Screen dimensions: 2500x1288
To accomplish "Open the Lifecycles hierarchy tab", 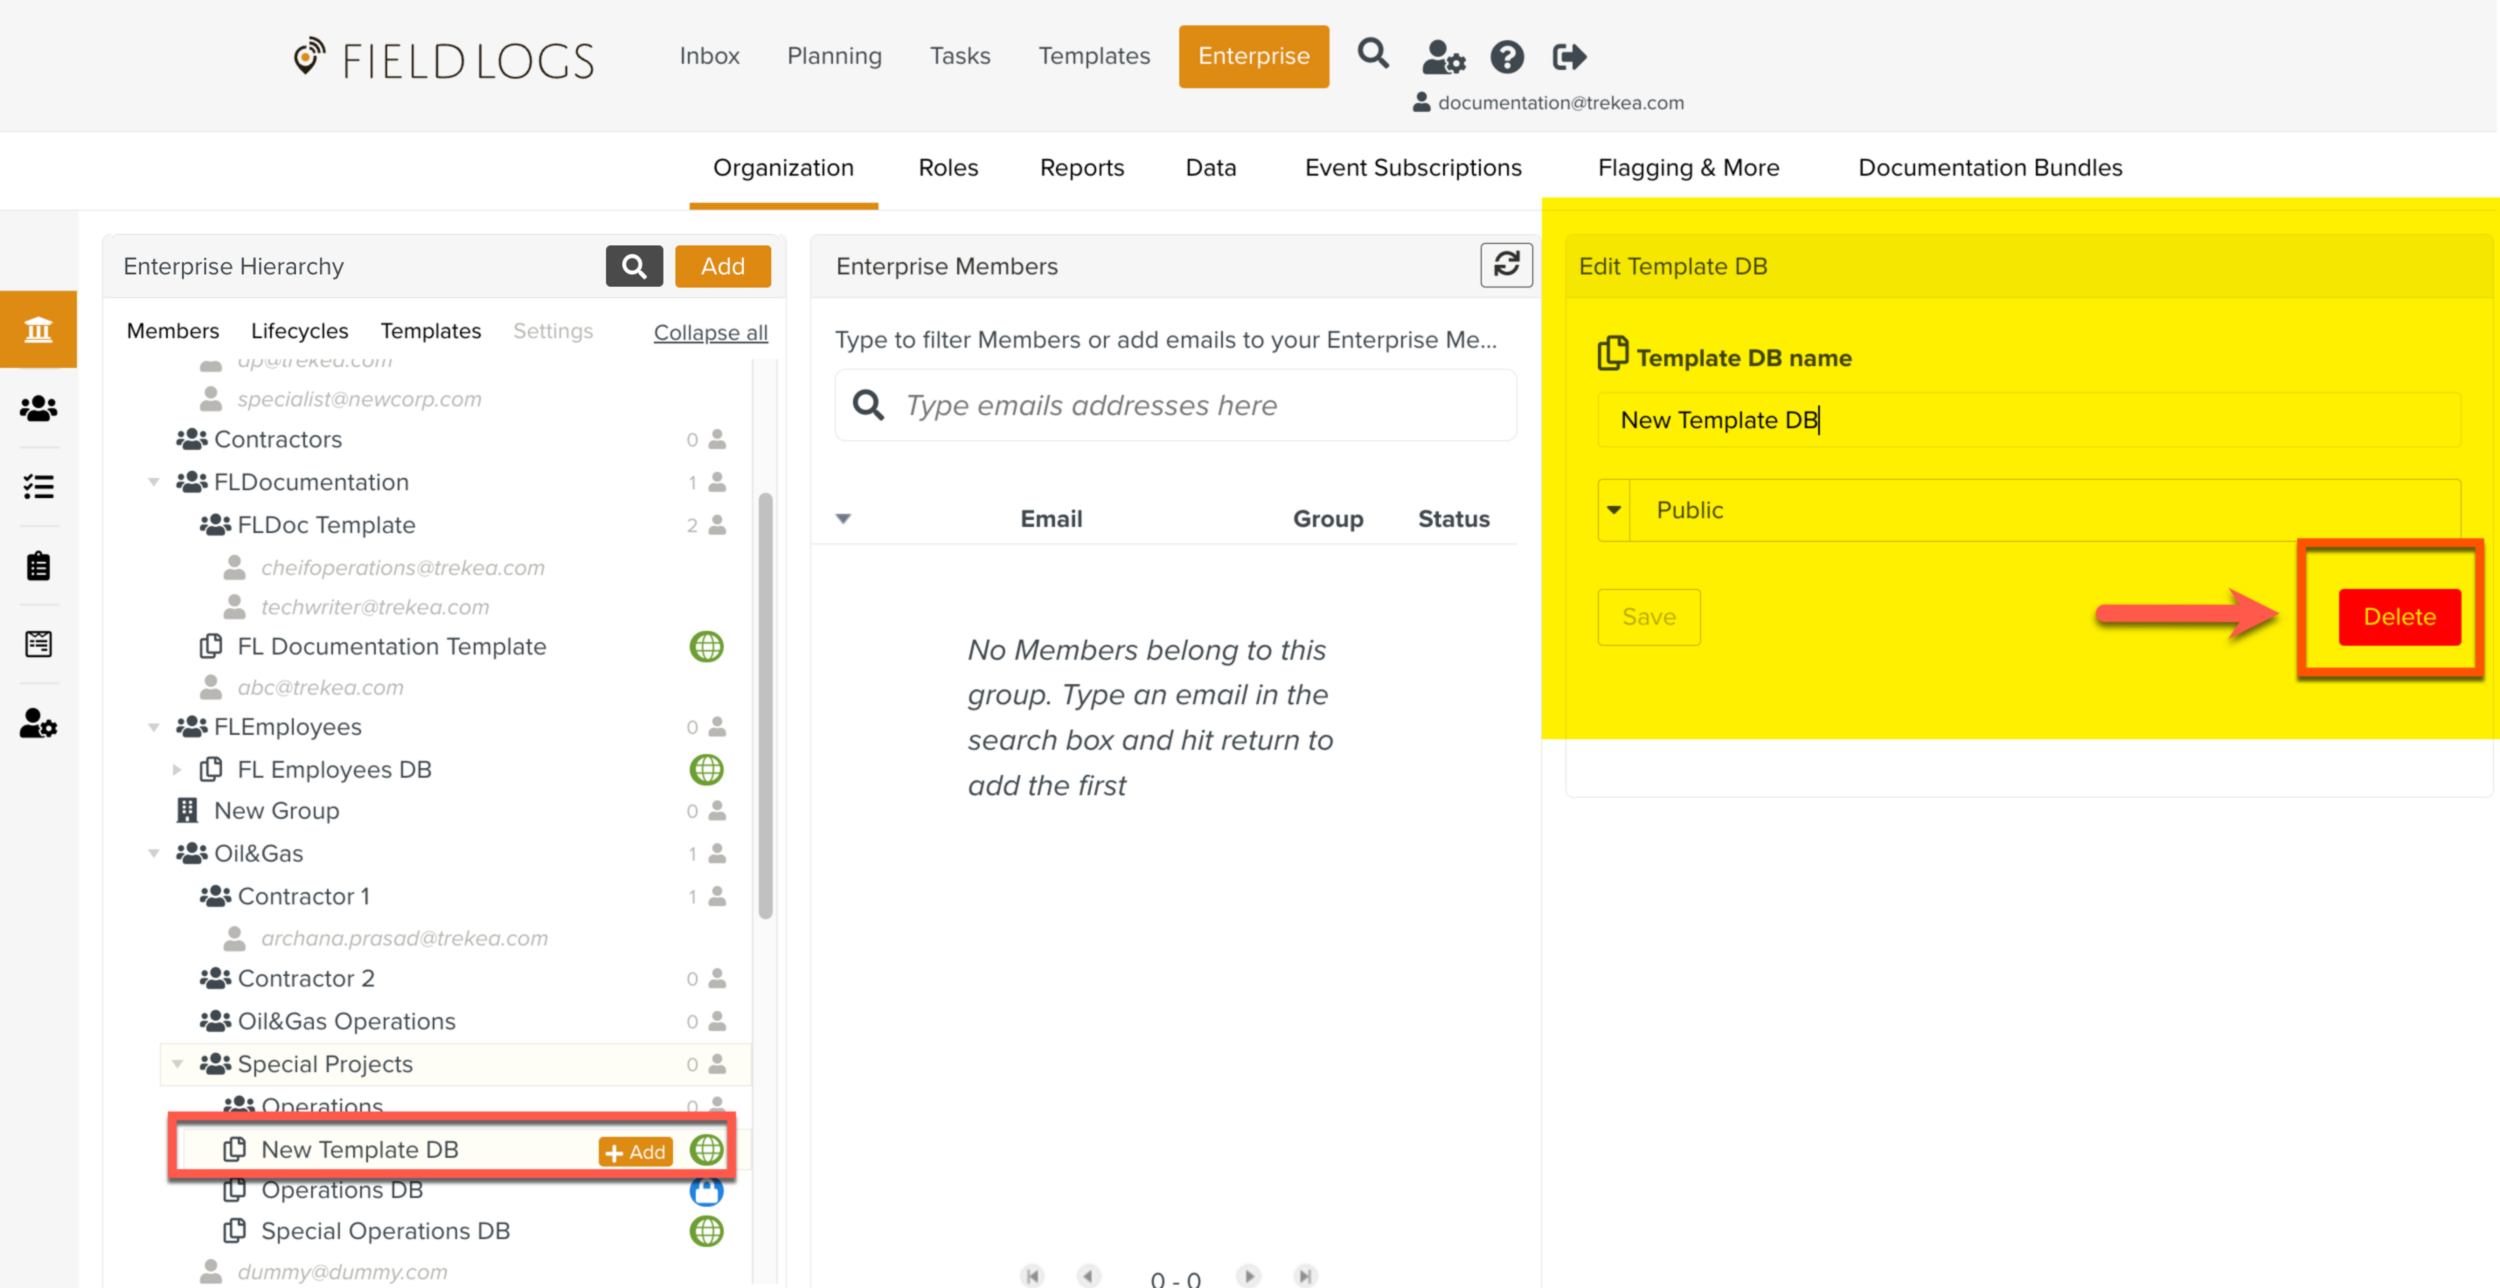I will click(x=299, y=331).
